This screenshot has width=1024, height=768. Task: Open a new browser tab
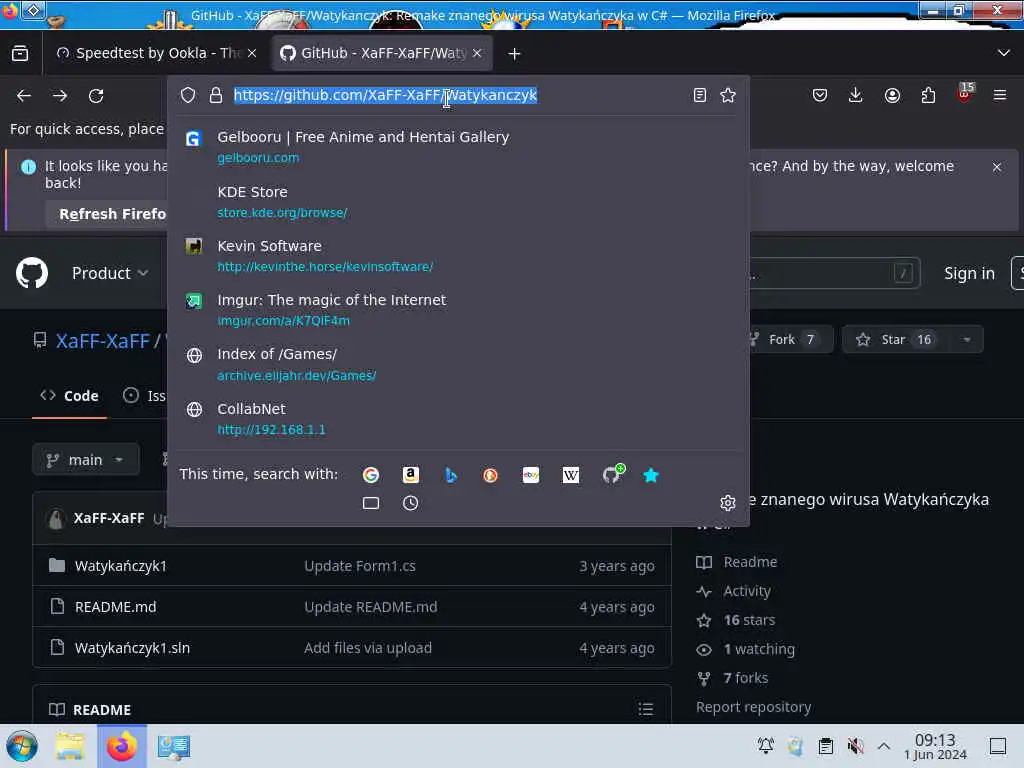(515, 54)
